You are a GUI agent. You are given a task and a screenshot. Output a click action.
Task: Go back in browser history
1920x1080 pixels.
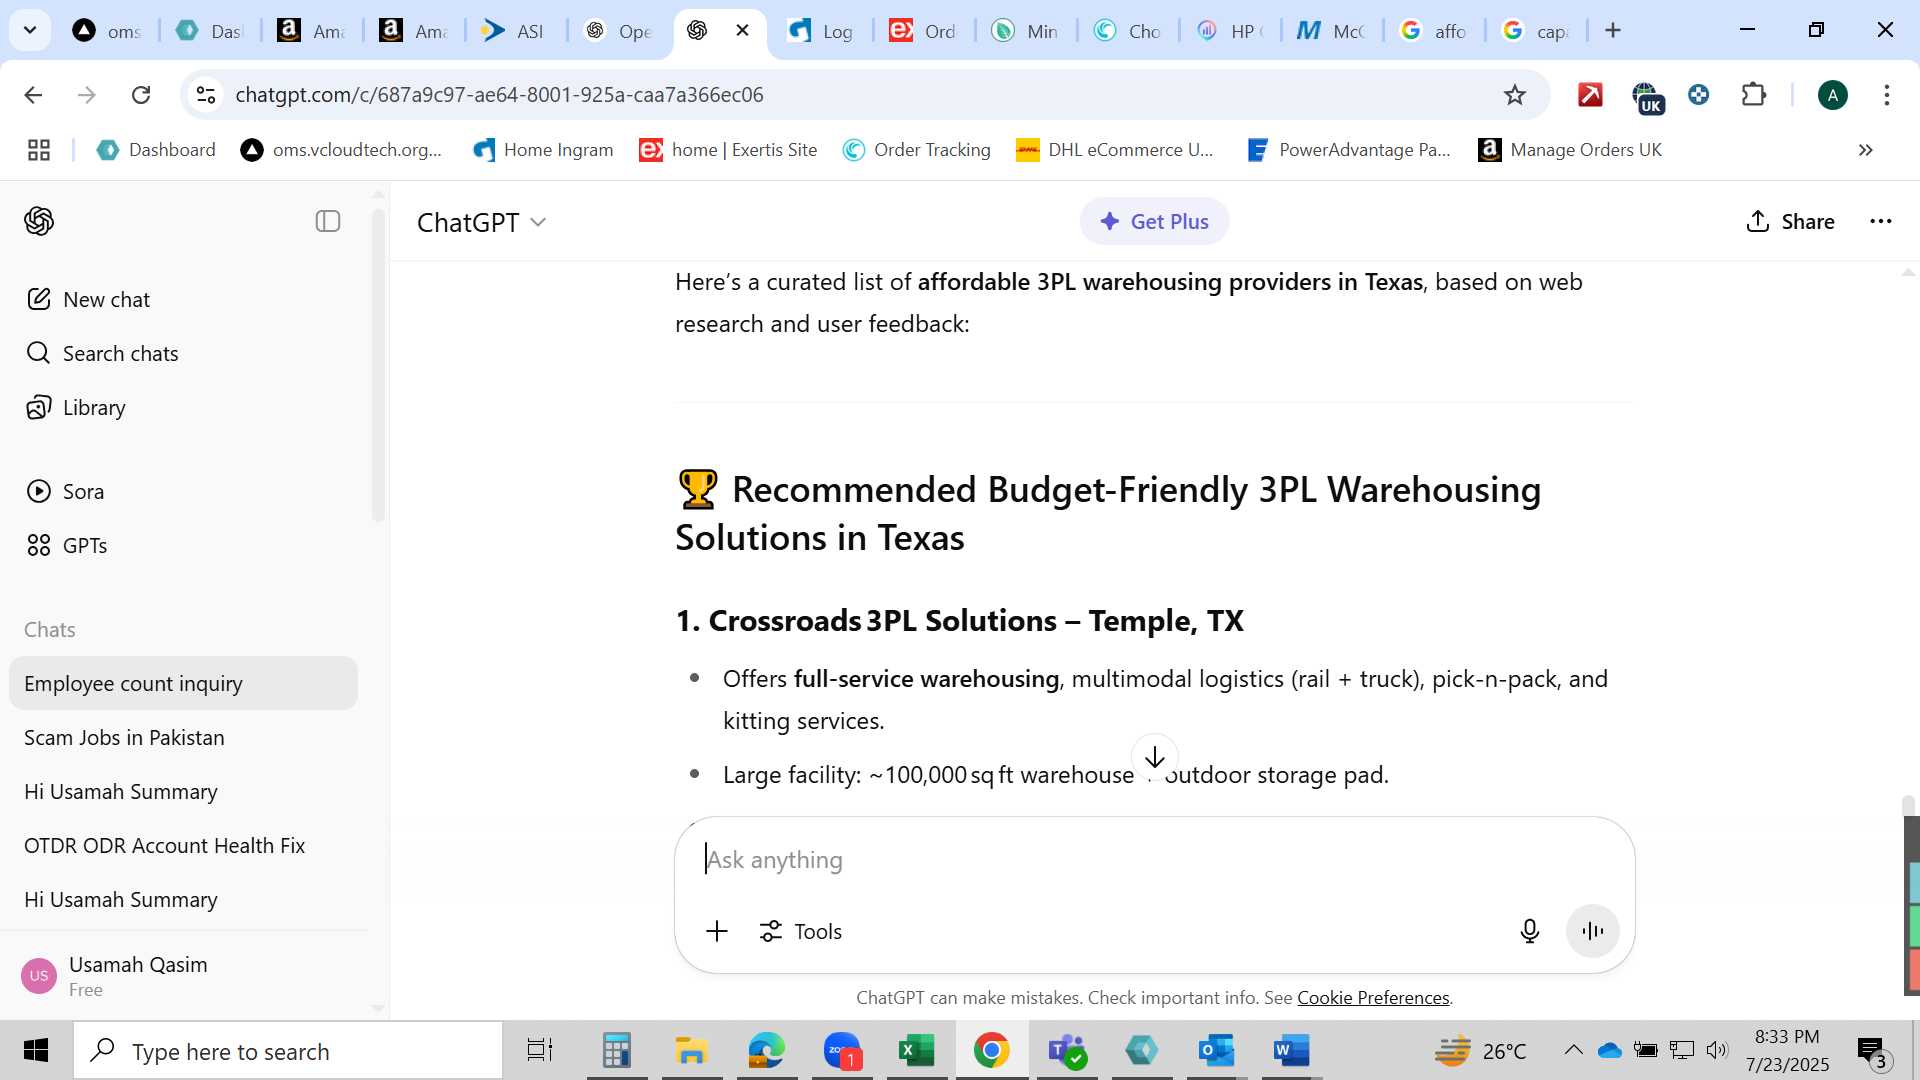(x=33, y=95)
